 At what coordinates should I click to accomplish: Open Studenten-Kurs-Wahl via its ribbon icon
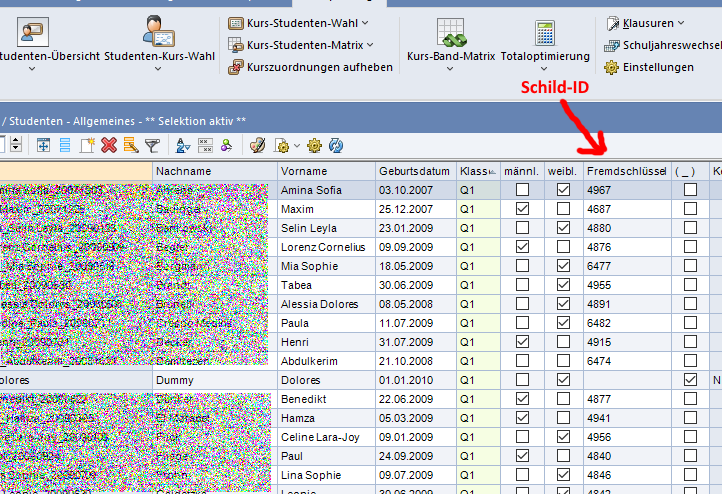(158, 31)
